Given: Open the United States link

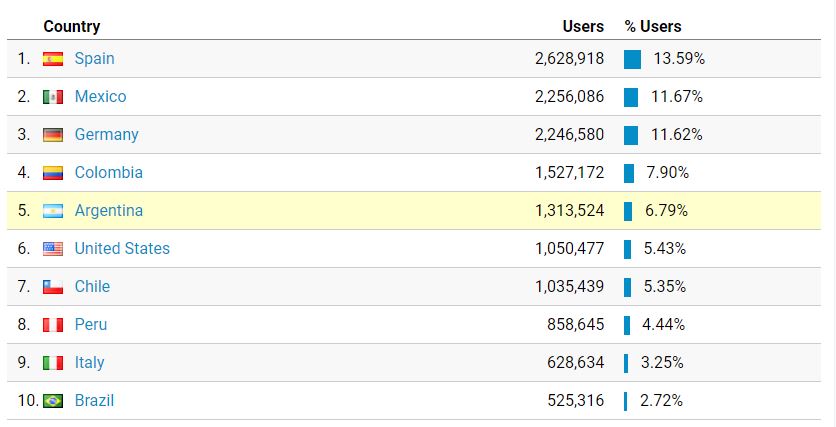Looking at the screenshot, I should [122, 248].
